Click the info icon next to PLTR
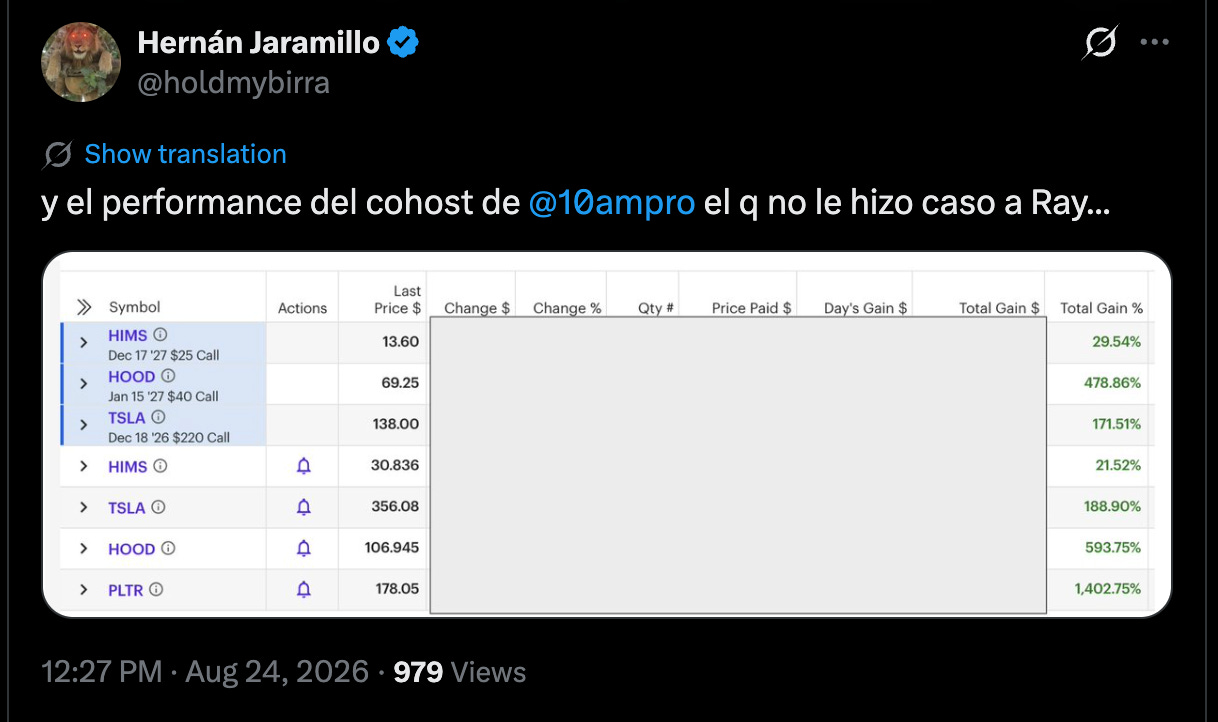The height and width of the screenshot is (722, 1218). coord(156,589)
